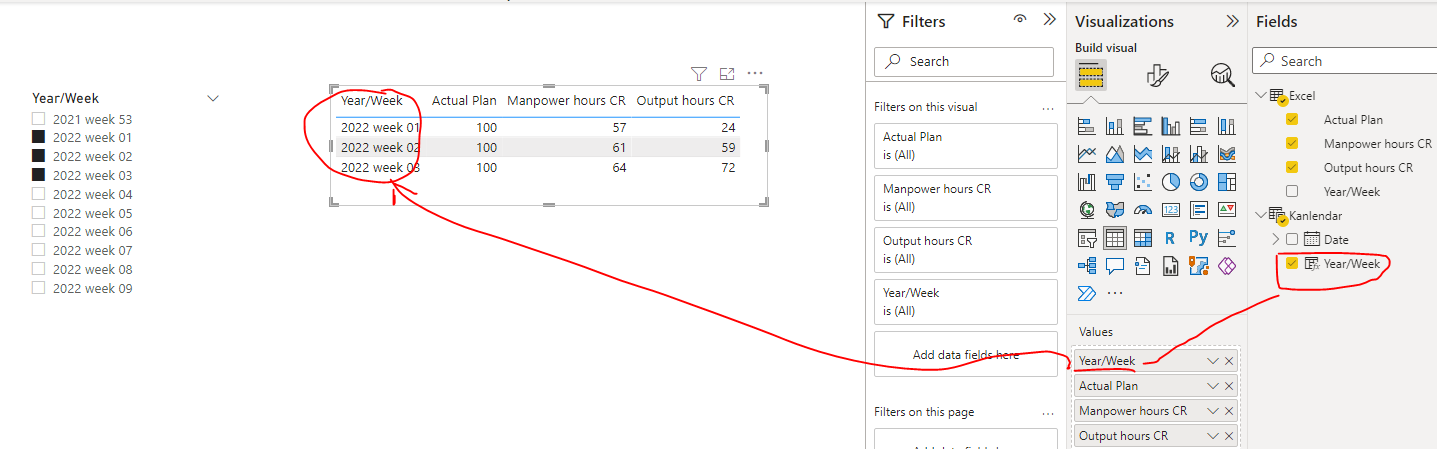The image size is (1437, 449).
Task: Click the Fields pane search box
Action: (x=1344, y=61)
